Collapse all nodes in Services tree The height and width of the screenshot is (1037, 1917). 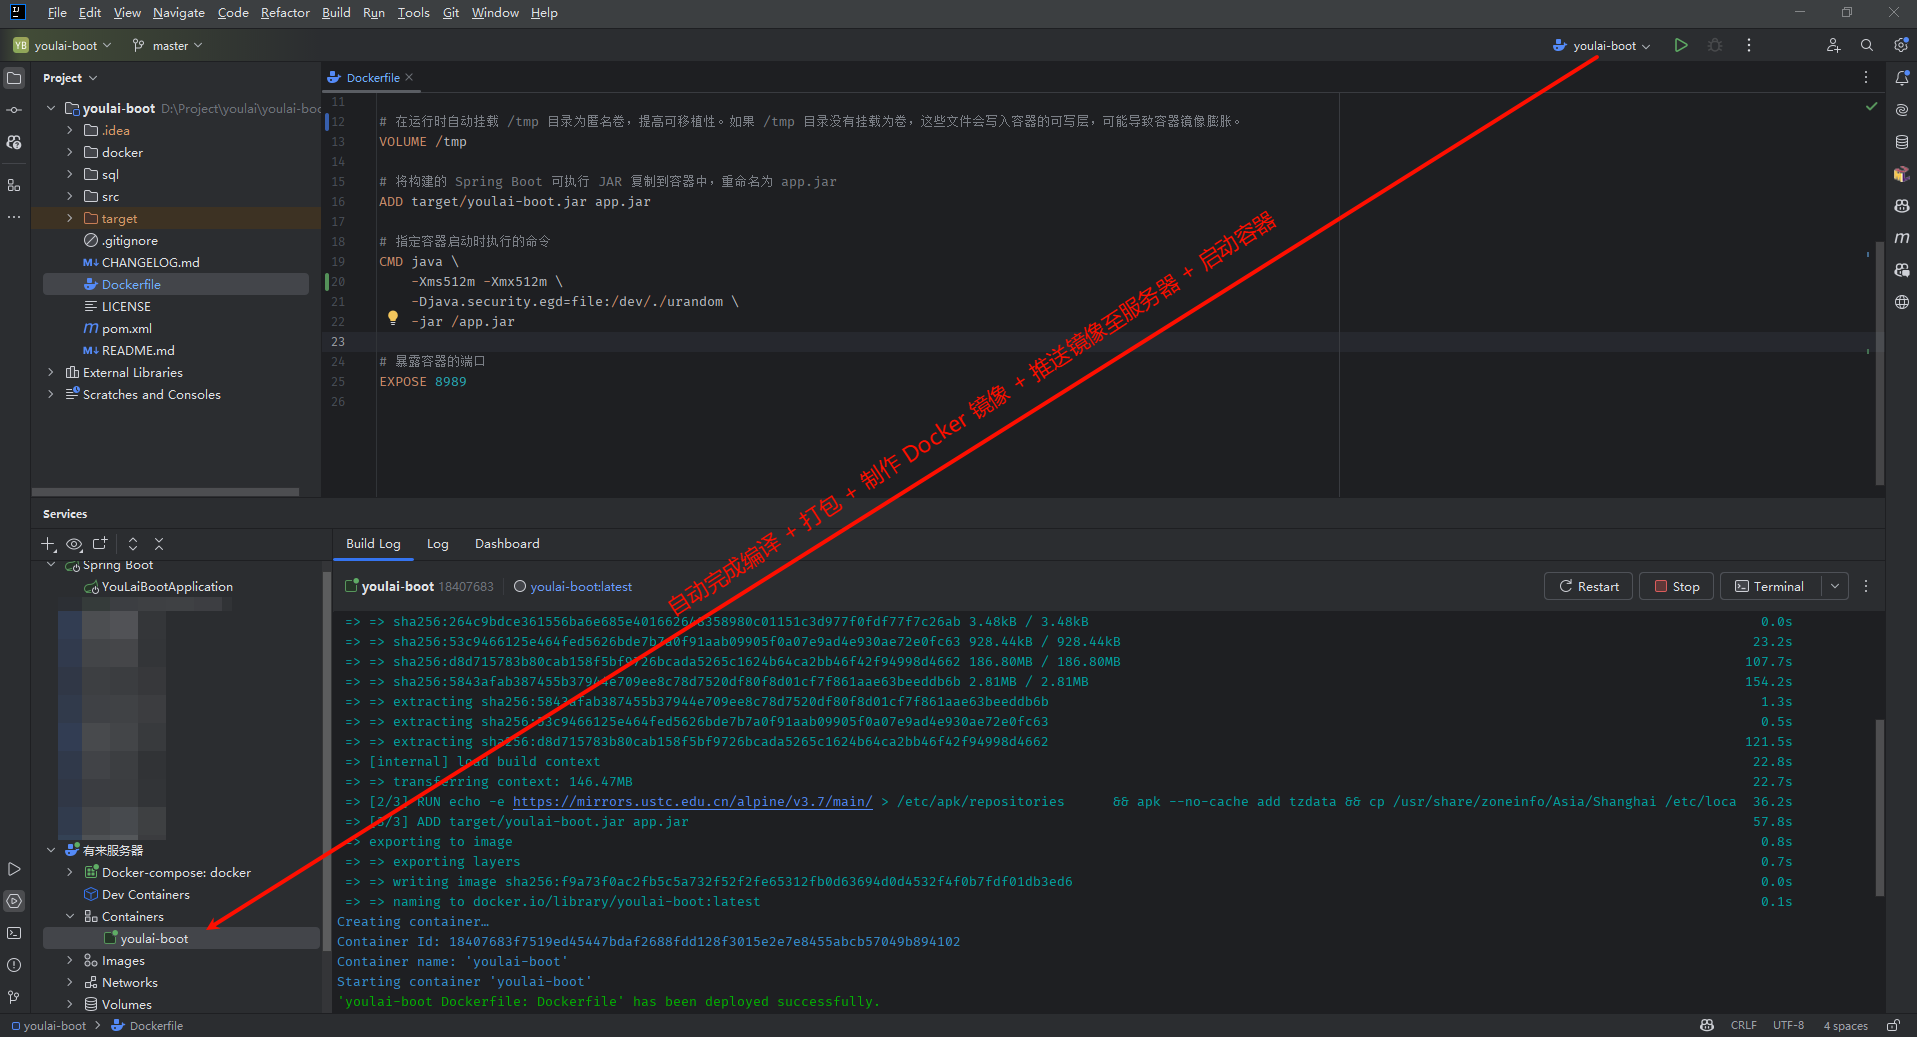pos(159,544)
